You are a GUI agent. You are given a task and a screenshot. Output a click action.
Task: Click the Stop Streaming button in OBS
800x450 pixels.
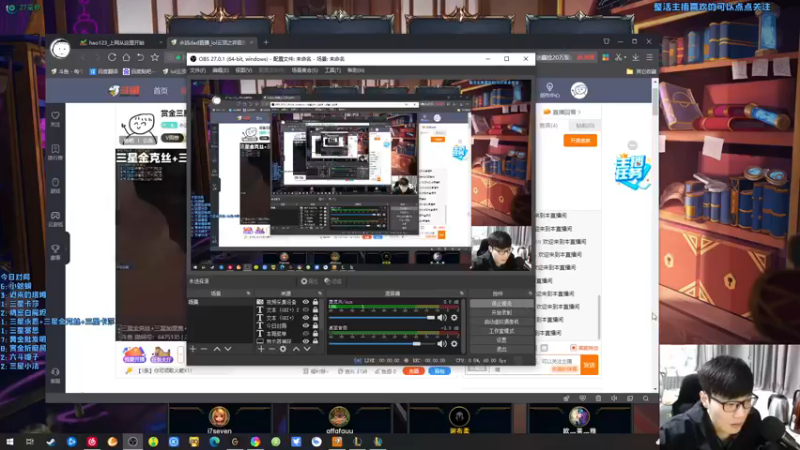click(501, 304)
